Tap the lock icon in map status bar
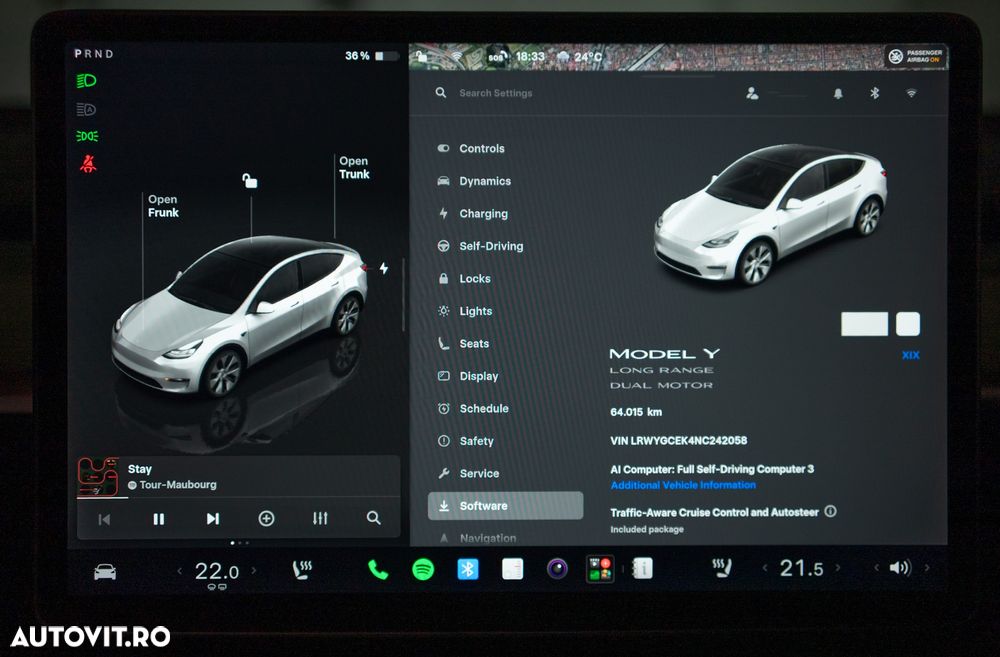Viewport: 1000px width, 657px height. (422, 56)
